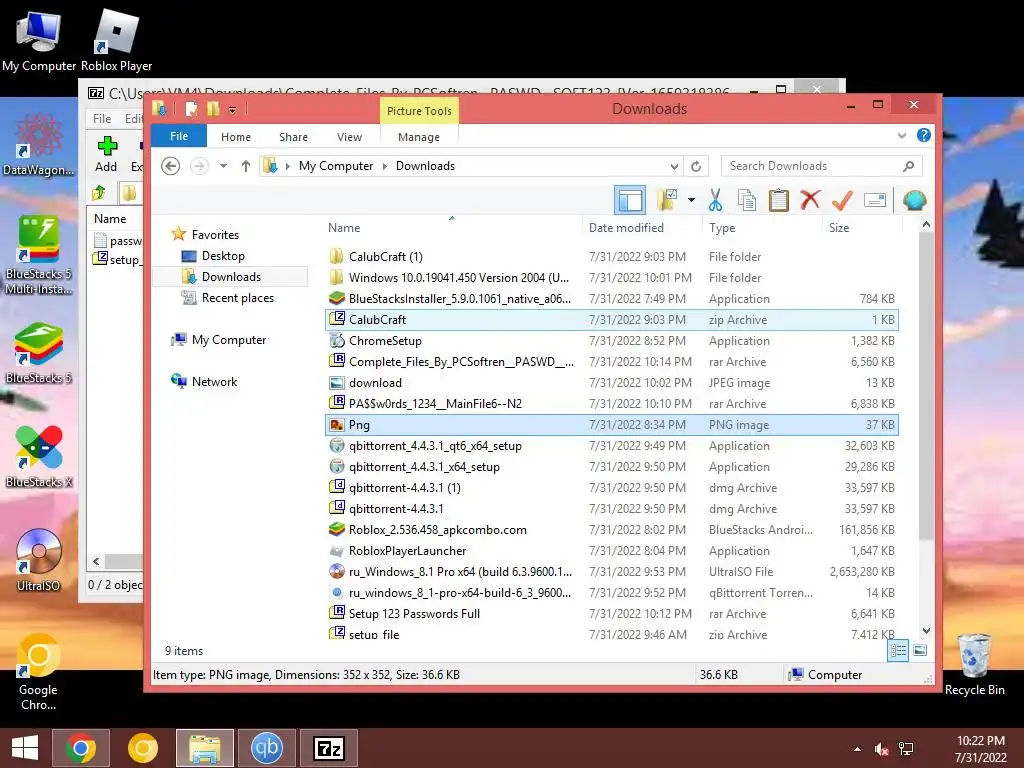Click muted volume icon in system tray
The height and width of the screenshot is (768, 1024).
(882, 749)
